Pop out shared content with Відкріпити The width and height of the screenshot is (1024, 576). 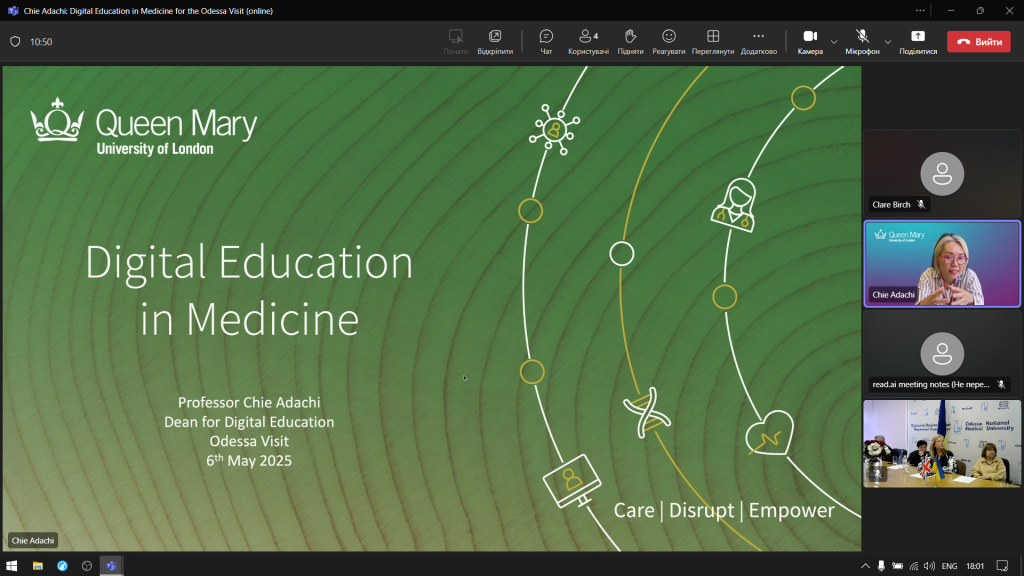pos(495,42)
